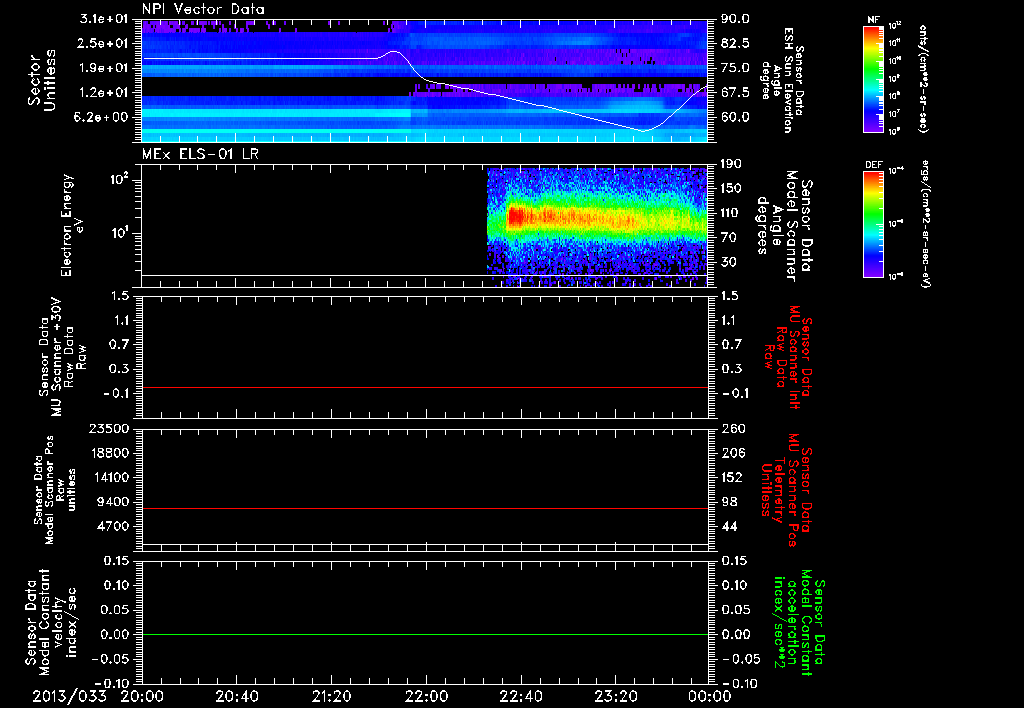This screenshot has width=1024, height=708.
Task: Select the NPI Vector Data panel title
Action: tap(203, 9)
